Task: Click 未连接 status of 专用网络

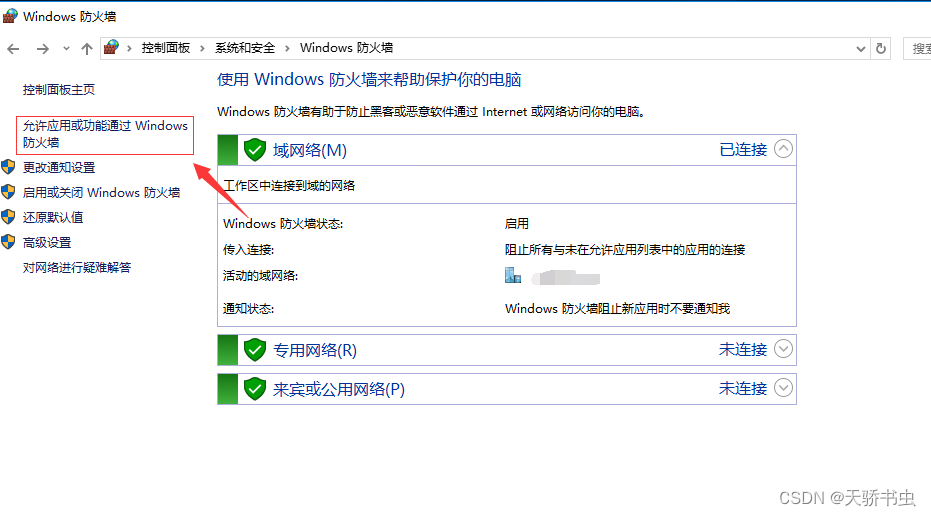Action: (743, 350)
